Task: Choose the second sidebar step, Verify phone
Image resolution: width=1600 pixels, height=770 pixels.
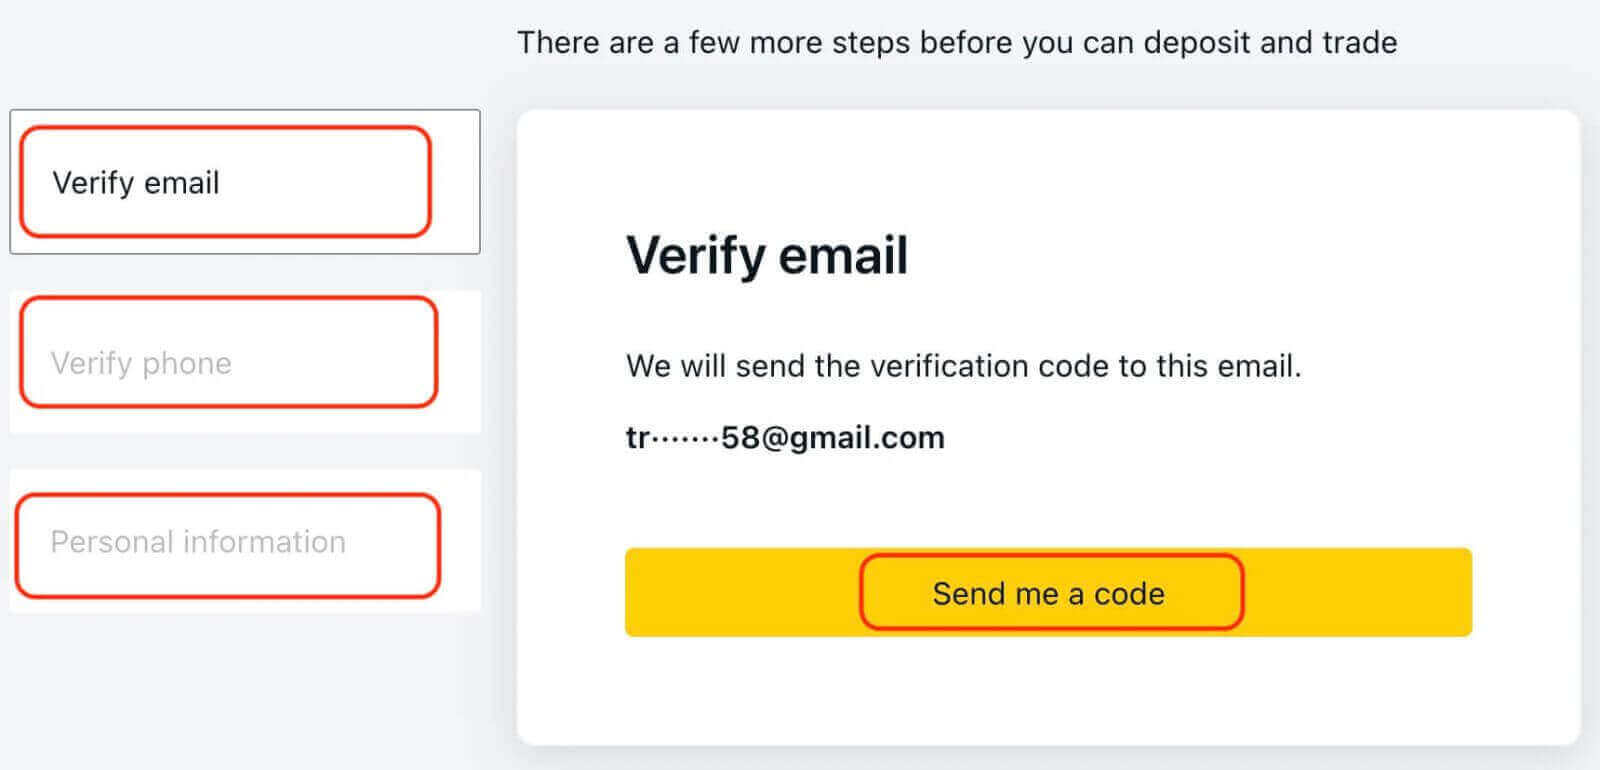Action: click(x=244, y=362)
